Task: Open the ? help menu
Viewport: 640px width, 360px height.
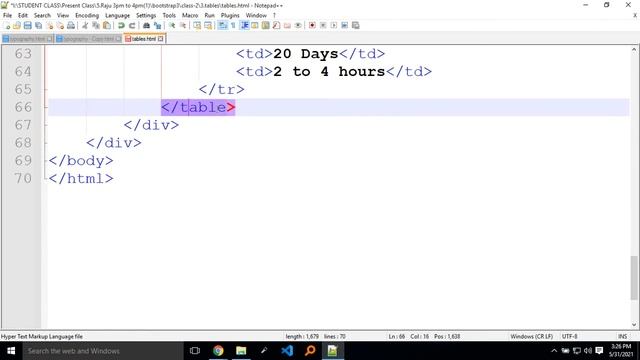Action: (274, 15)
